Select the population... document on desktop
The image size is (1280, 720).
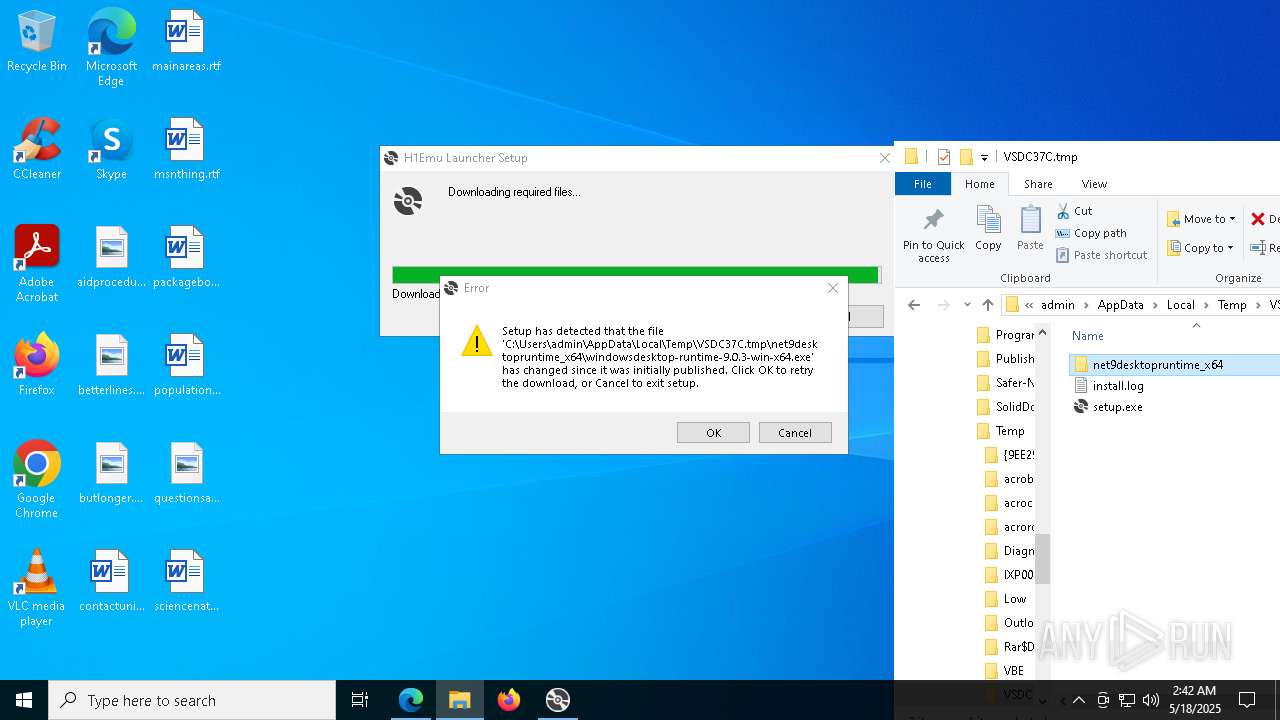click(x=186, y=365)
